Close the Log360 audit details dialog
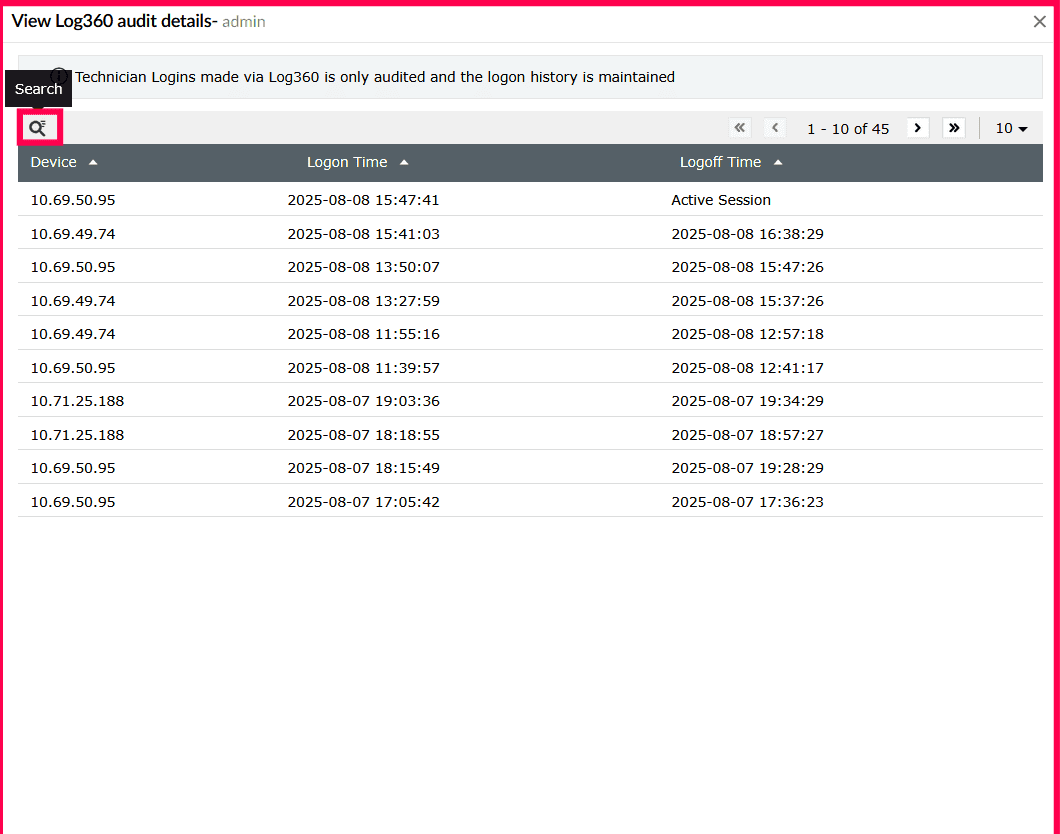This screenshot has width=1060, height=834. pyautogui.click(x=1040, y=22)
